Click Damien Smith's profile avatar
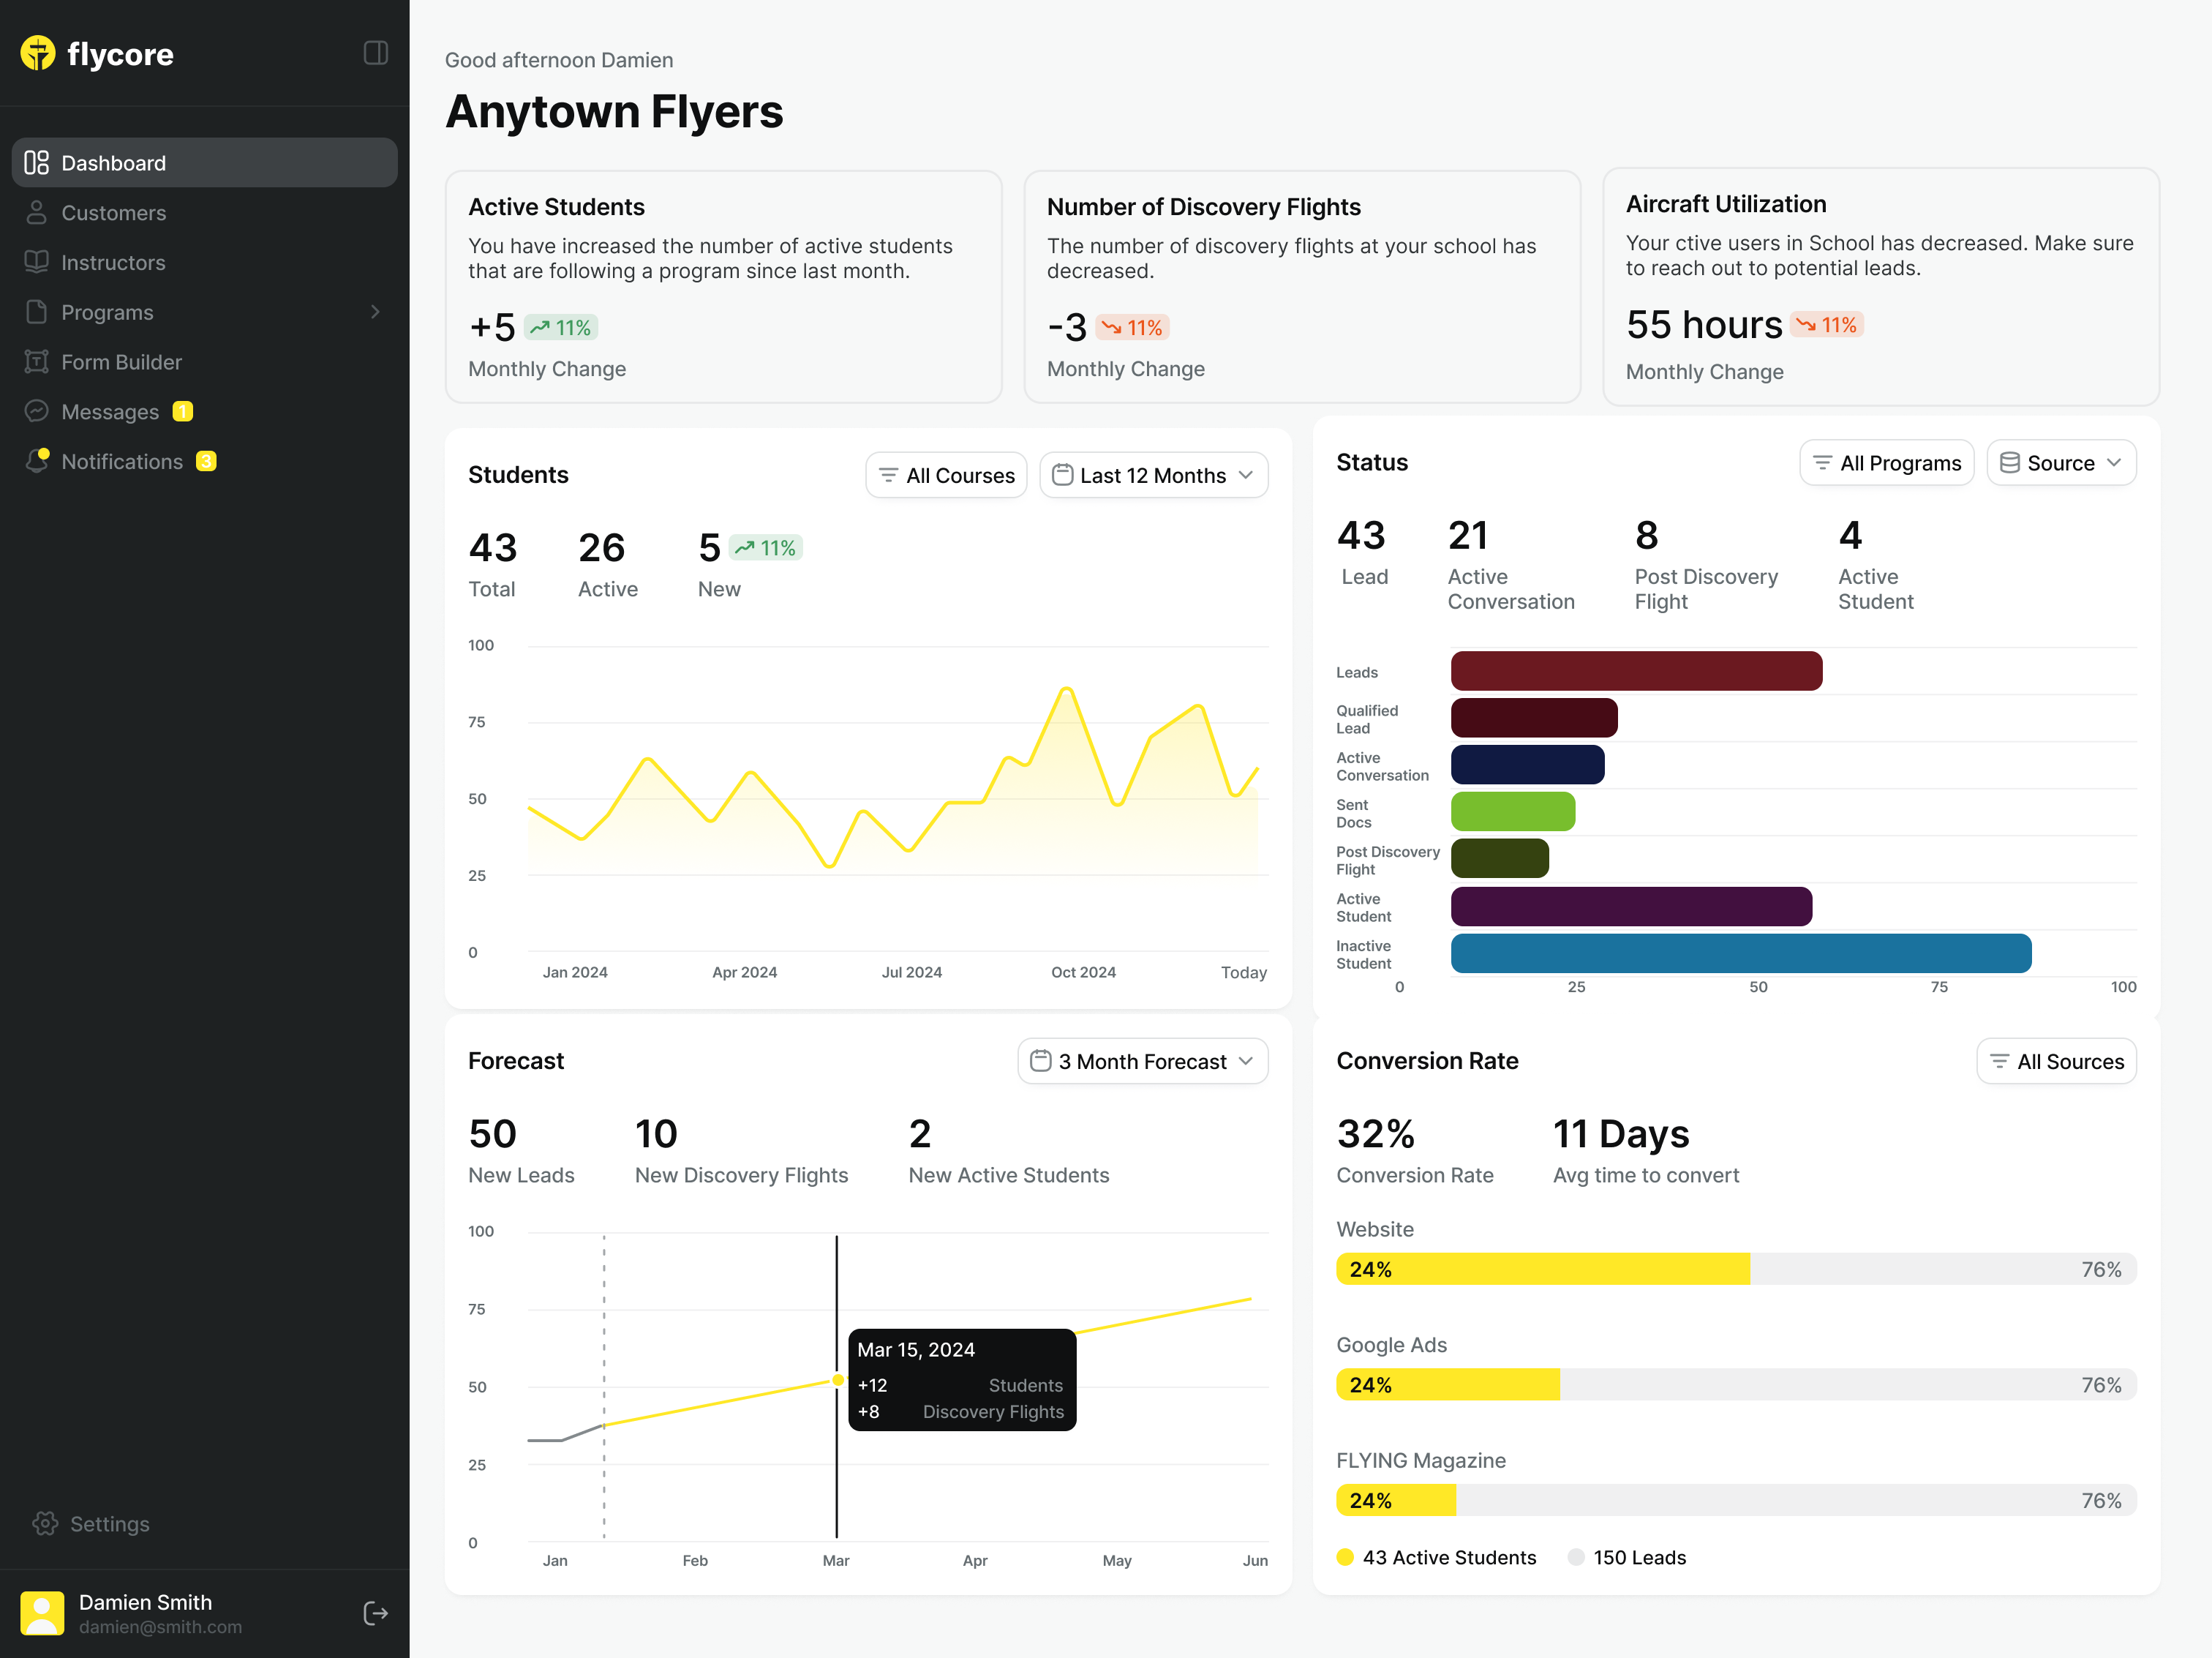 coord(42,1613)
